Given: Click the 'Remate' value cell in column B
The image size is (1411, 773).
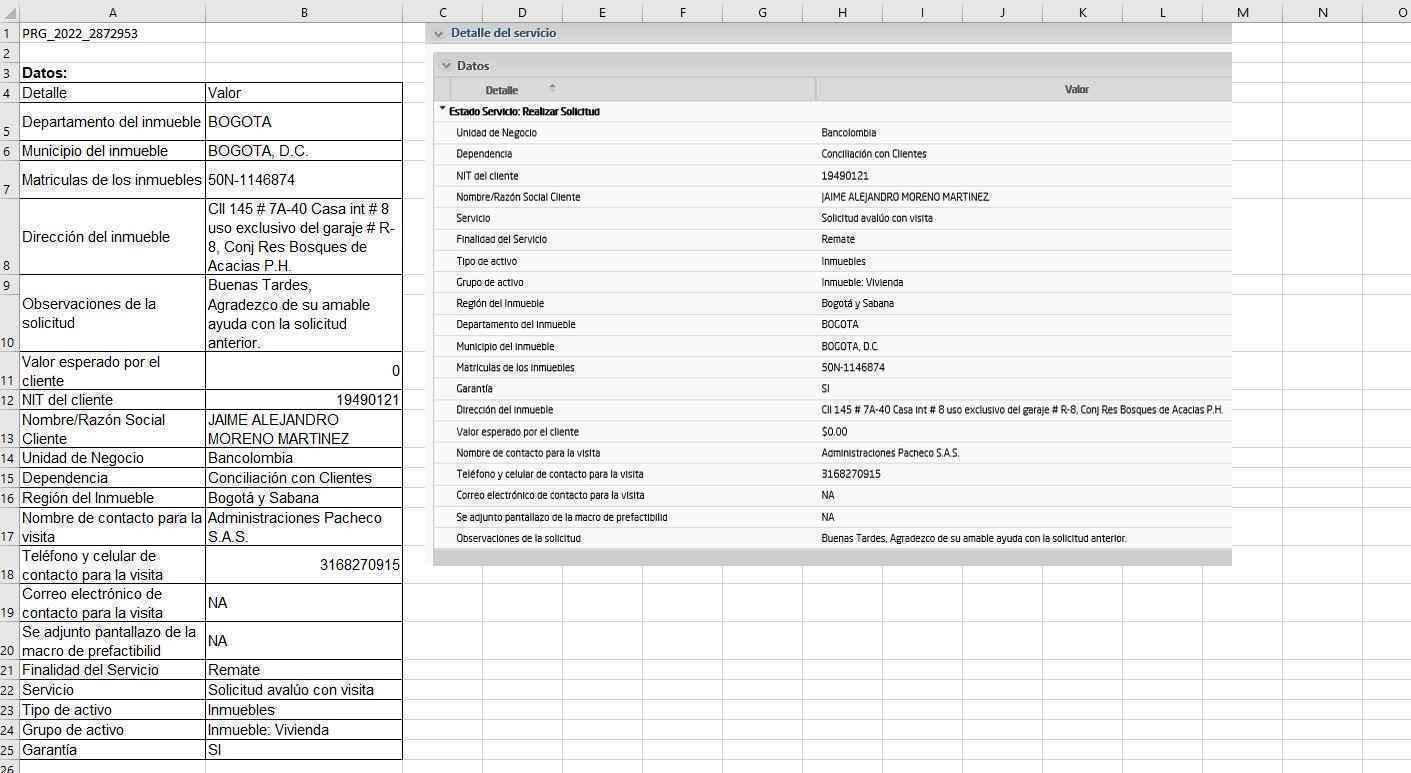Looking at the screenshot, I should pos(304,670).
